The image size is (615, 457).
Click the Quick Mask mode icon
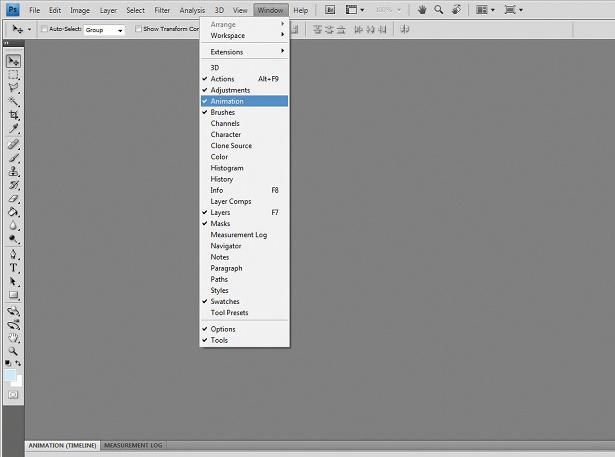click(13, 395)
